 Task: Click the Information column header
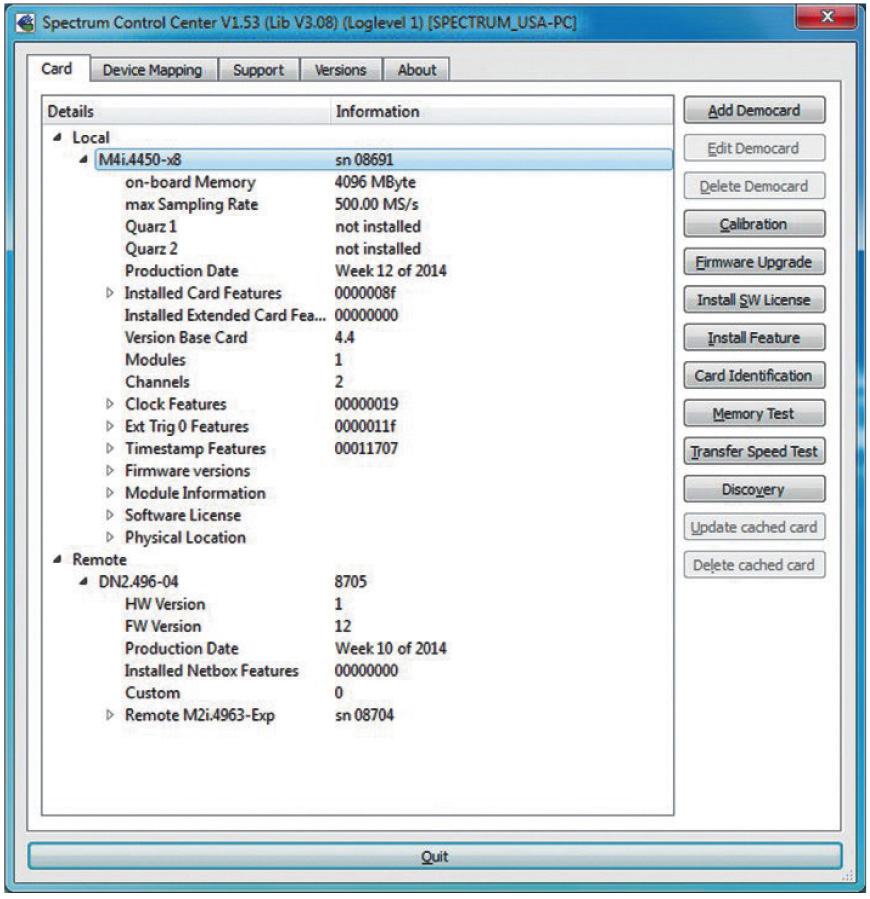point(502,111)
